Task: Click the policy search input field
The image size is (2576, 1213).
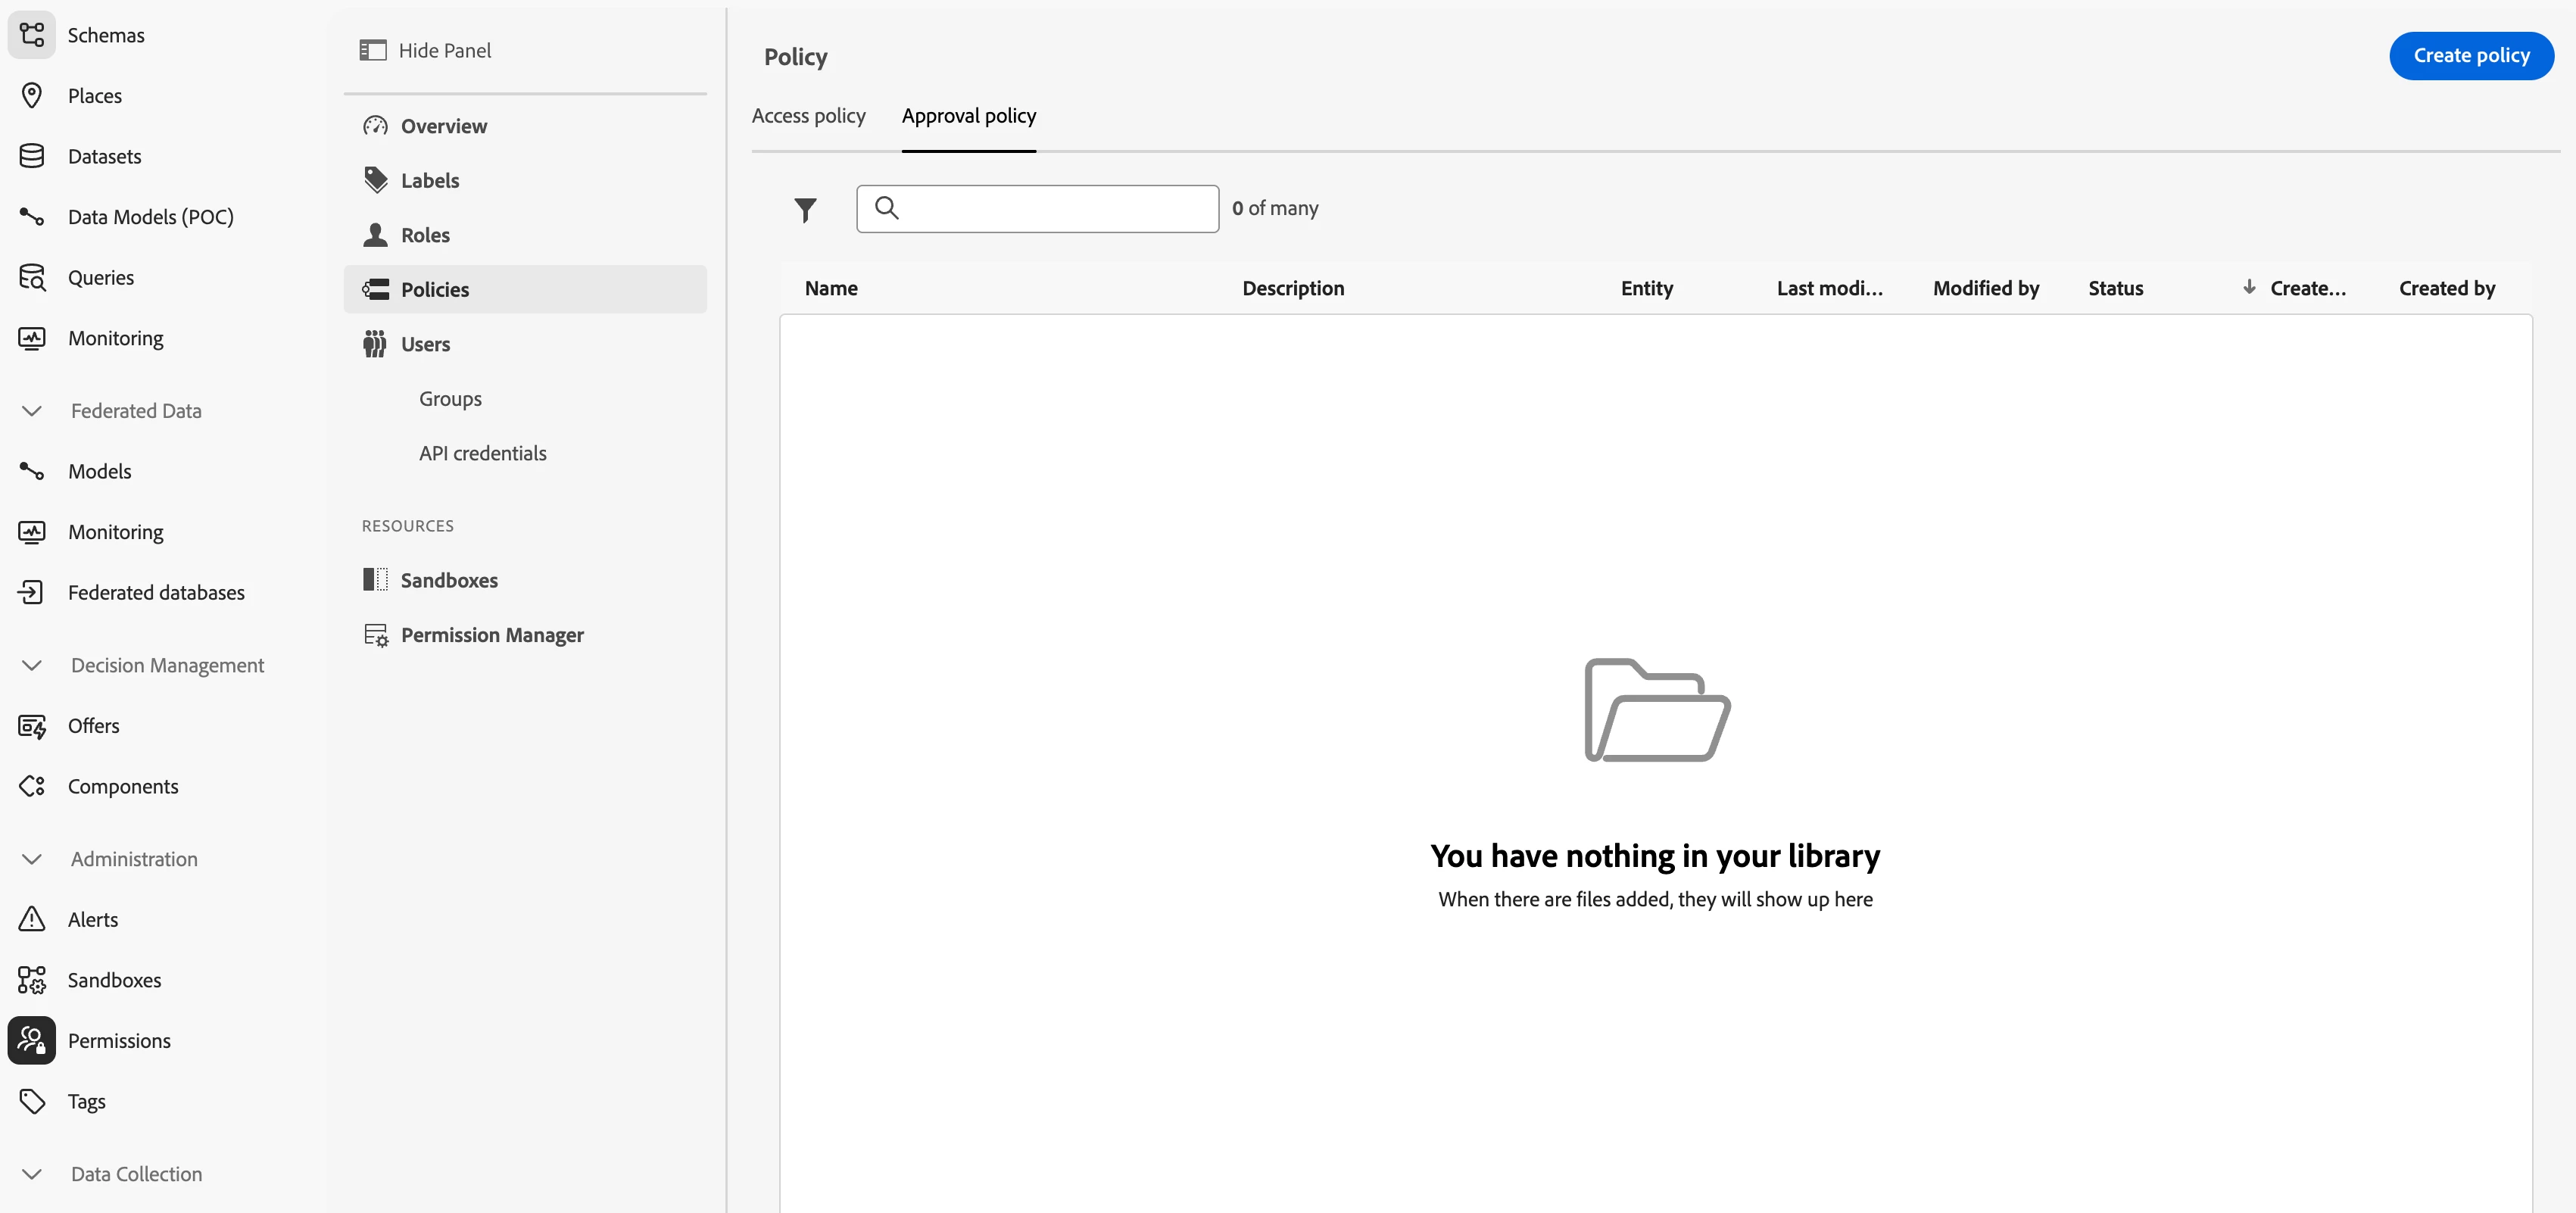Action: (1055, 209)
